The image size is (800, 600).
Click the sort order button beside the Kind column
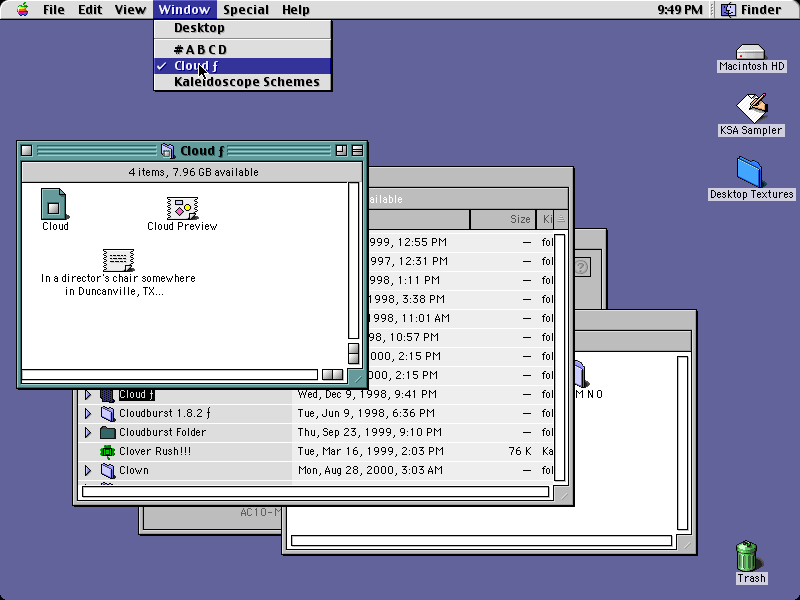561,219
